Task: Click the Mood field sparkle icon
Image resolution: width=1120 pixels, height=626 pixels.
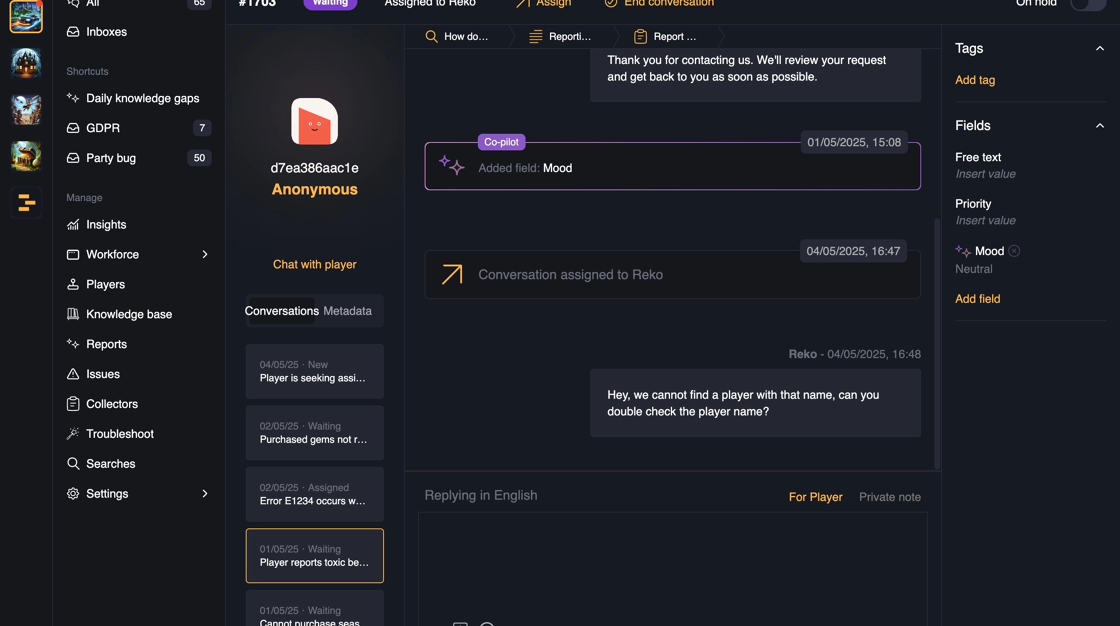Action: click(963, 251)
